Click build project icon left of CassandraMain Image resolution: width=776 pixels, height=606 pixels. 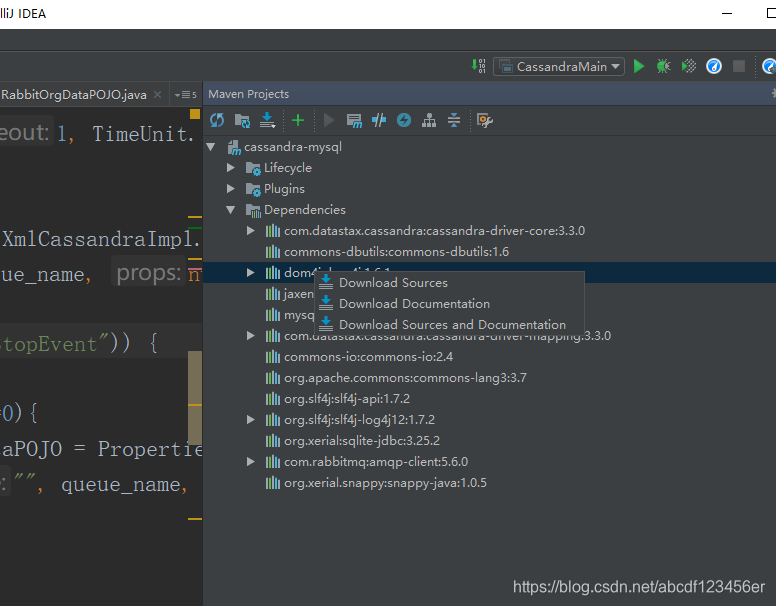pyautogui.click(x=479, y=66)
